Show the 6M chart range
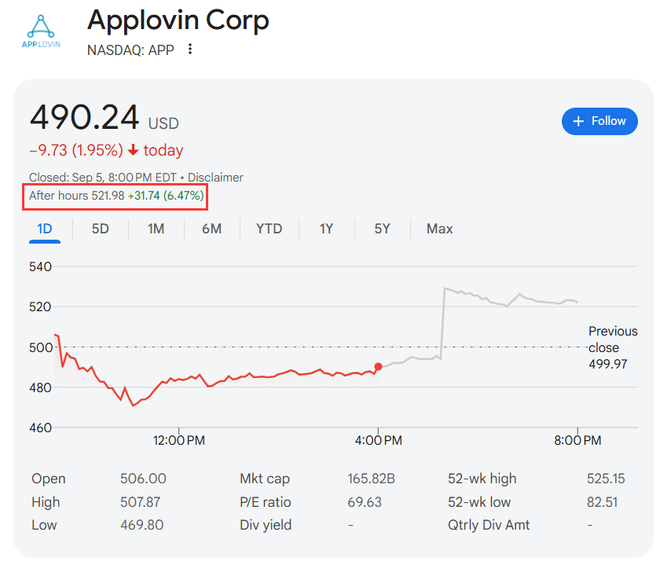 click(211, 229)
